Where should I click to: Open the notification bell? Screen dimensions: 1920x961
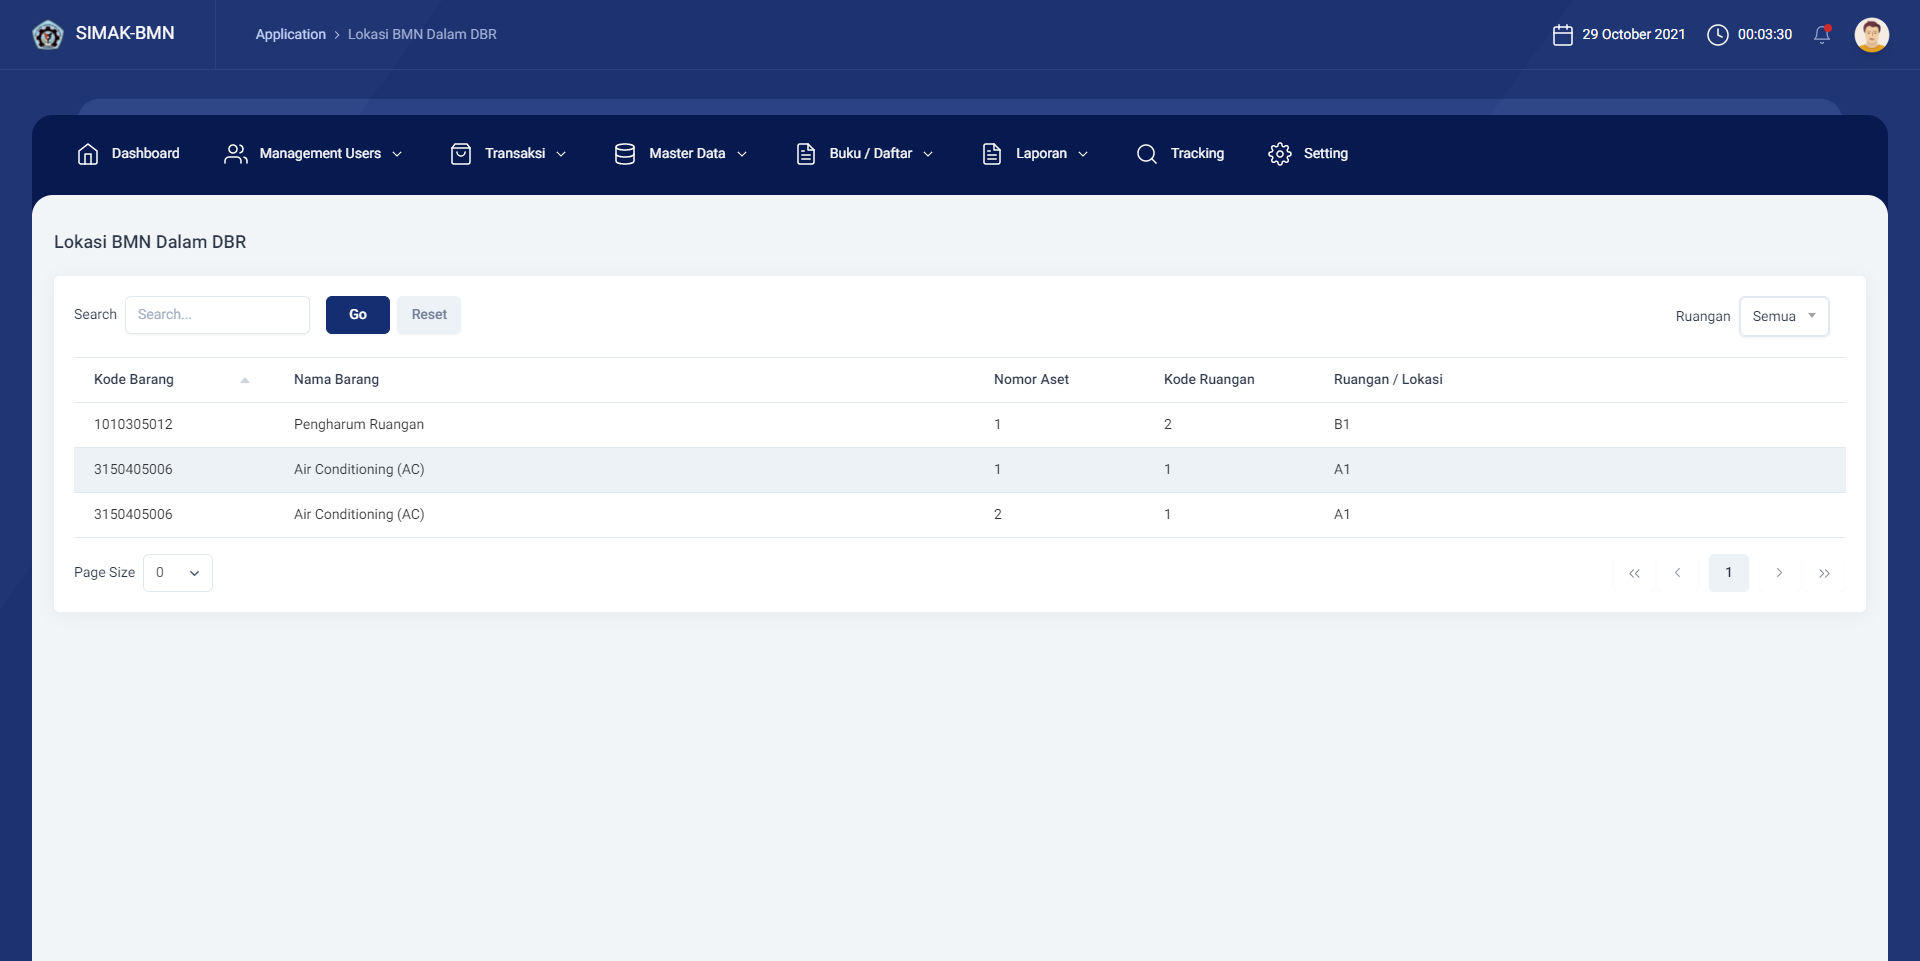pos(1822,35)
